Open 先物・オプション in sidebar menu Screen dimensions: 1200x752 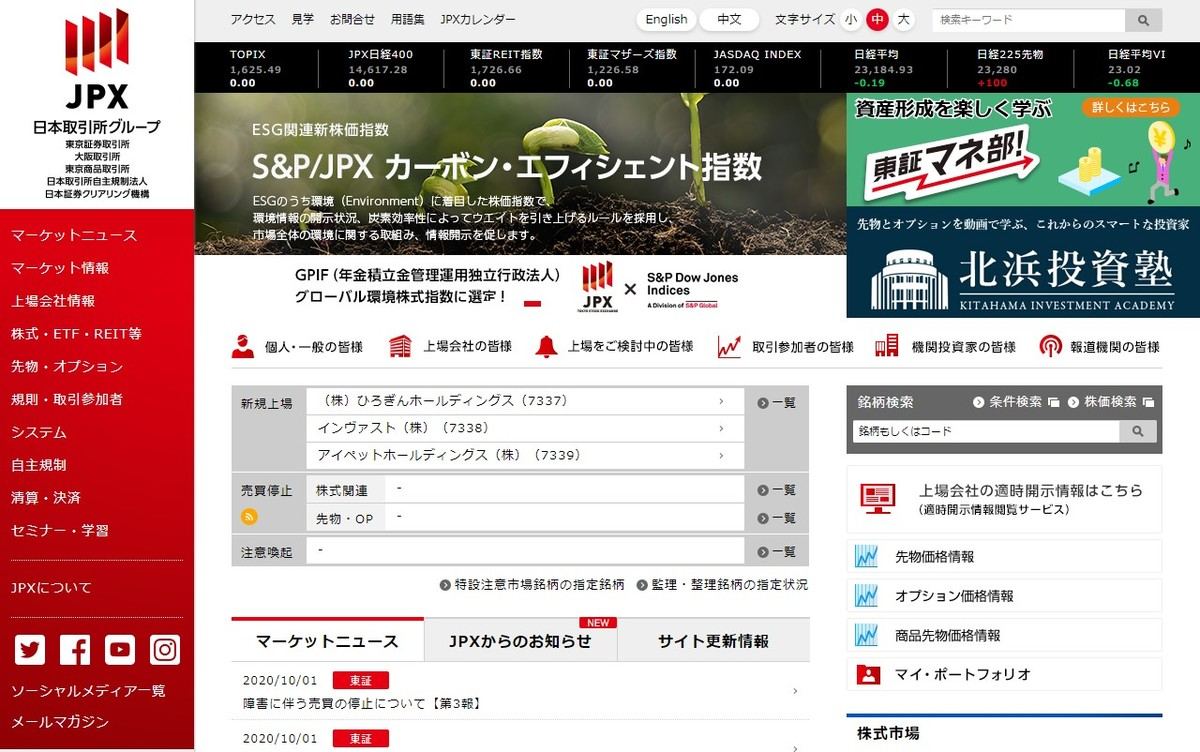point(67,366)
